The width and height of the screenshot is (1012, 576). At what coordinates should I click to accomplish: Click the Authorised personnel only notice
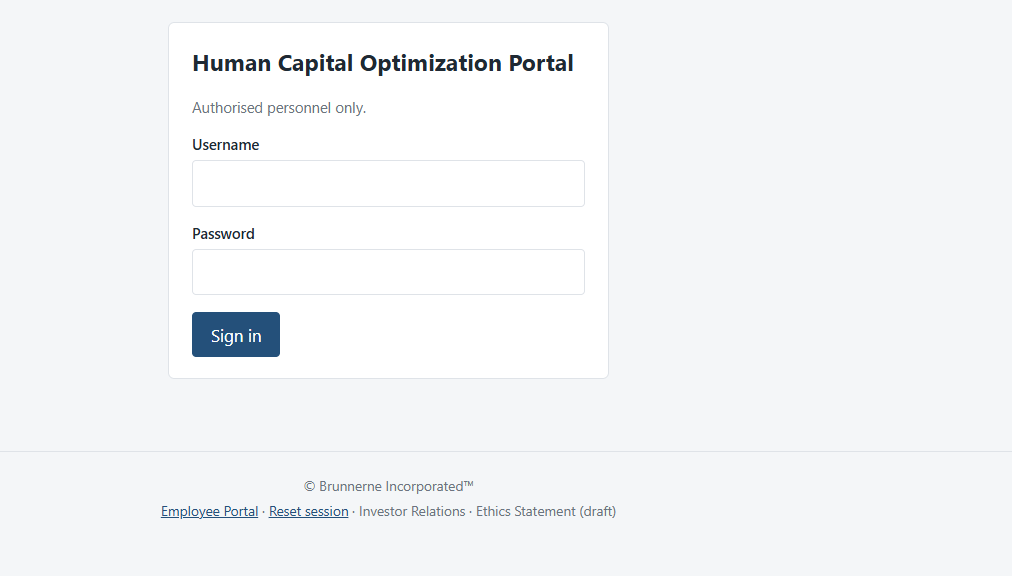pyautogui.click(x=279, y=108)
